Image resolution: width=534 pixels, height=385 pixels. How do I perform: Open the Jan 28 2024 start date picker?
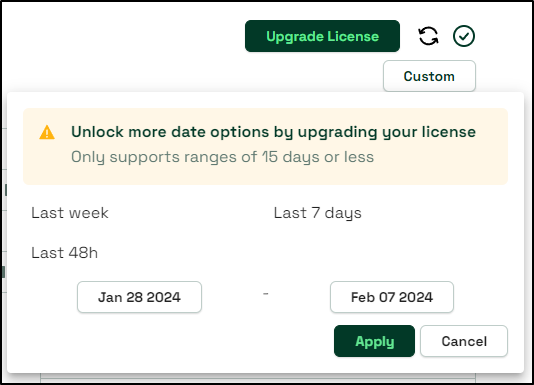pyautogui.click(x=139, y=297)
